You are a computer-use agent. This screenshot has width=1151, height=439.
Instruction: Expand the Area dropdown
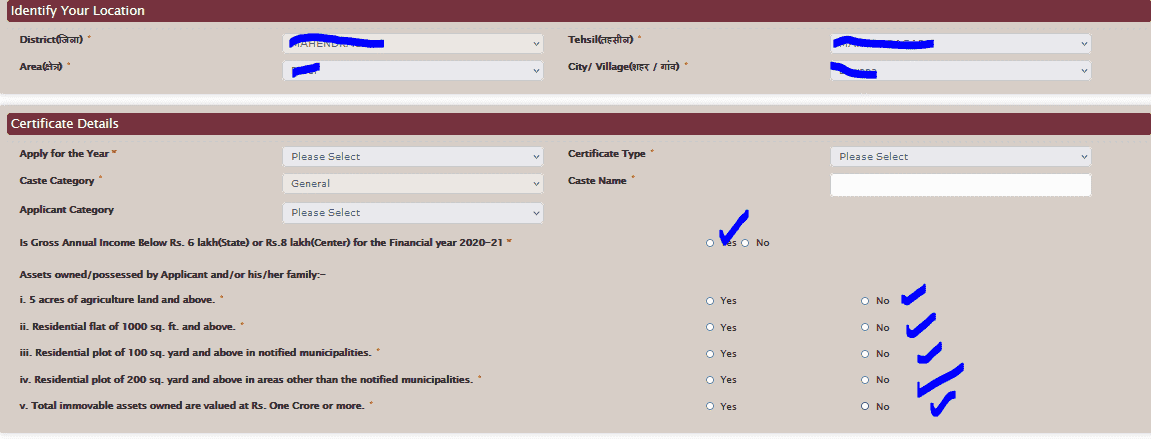[412, 71]
